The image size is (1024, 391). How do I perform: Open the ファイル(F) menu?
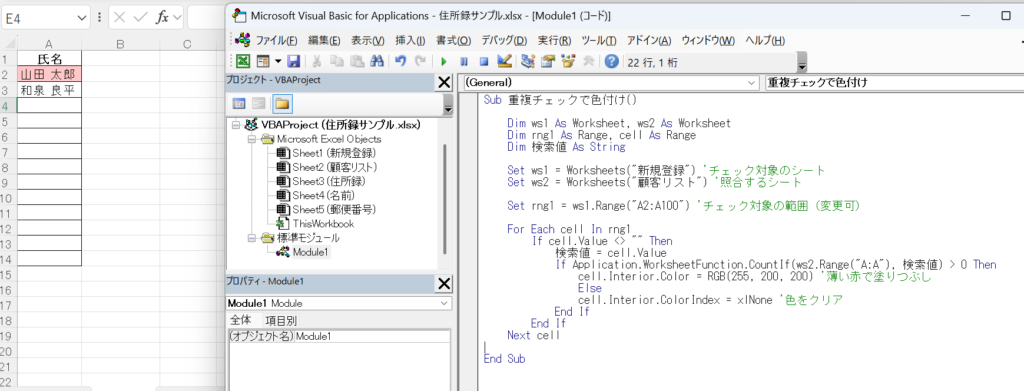pyautogui.click(x=276, y=40)
